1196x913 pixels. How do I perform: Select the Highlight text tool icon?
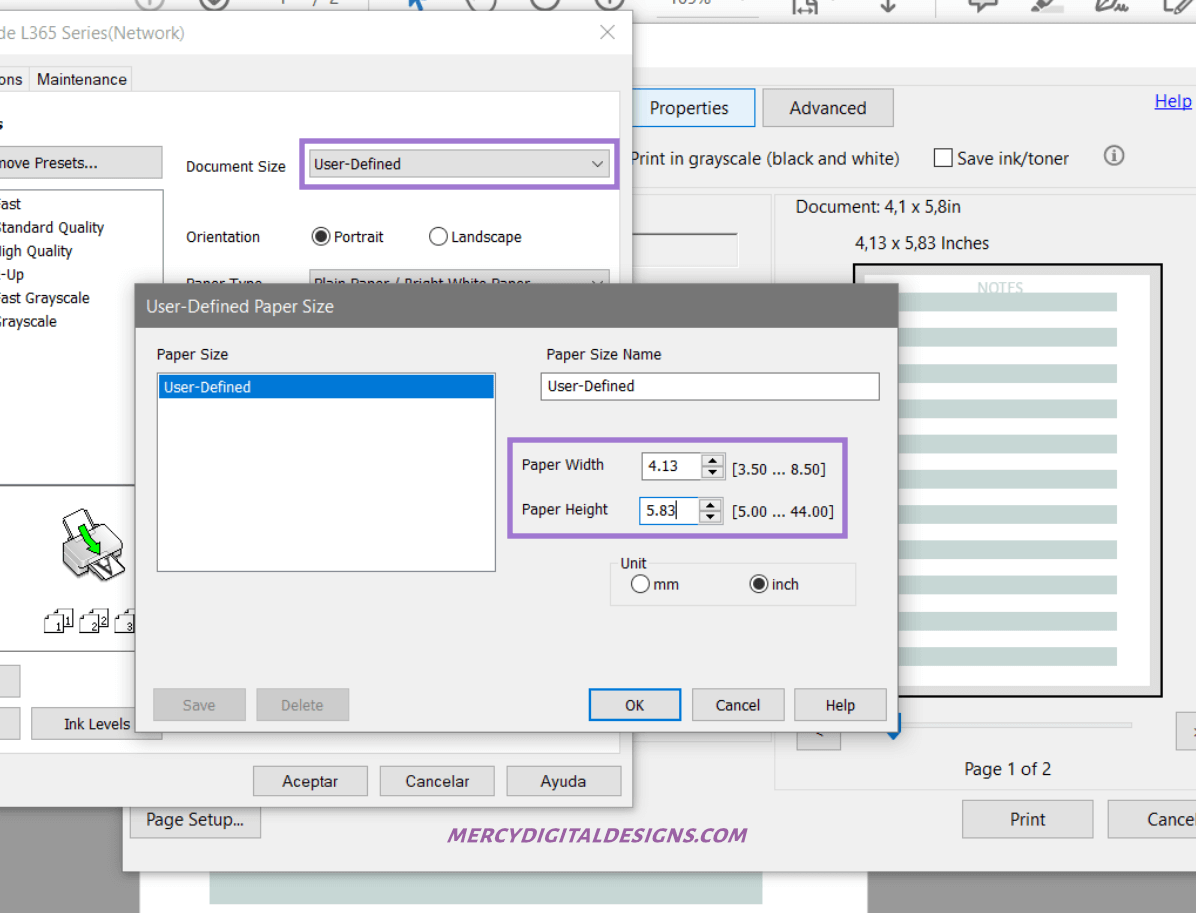[x=1045, y=5]
